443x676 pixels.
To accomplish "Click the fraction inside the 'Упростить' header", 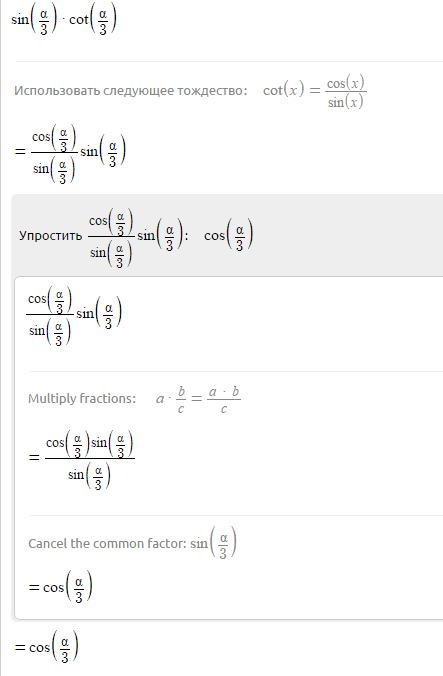I will point(111,238).
